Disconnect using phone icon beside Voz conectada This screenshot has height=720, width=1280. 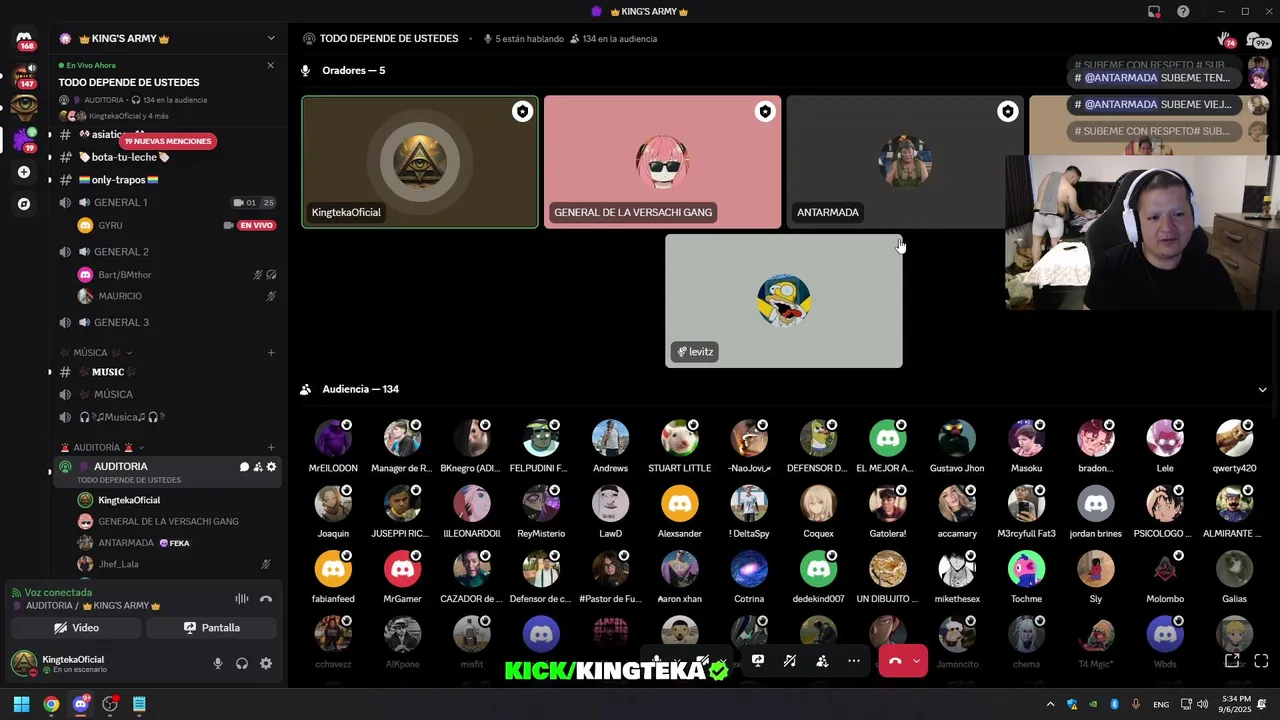click(x=266, y=599)
